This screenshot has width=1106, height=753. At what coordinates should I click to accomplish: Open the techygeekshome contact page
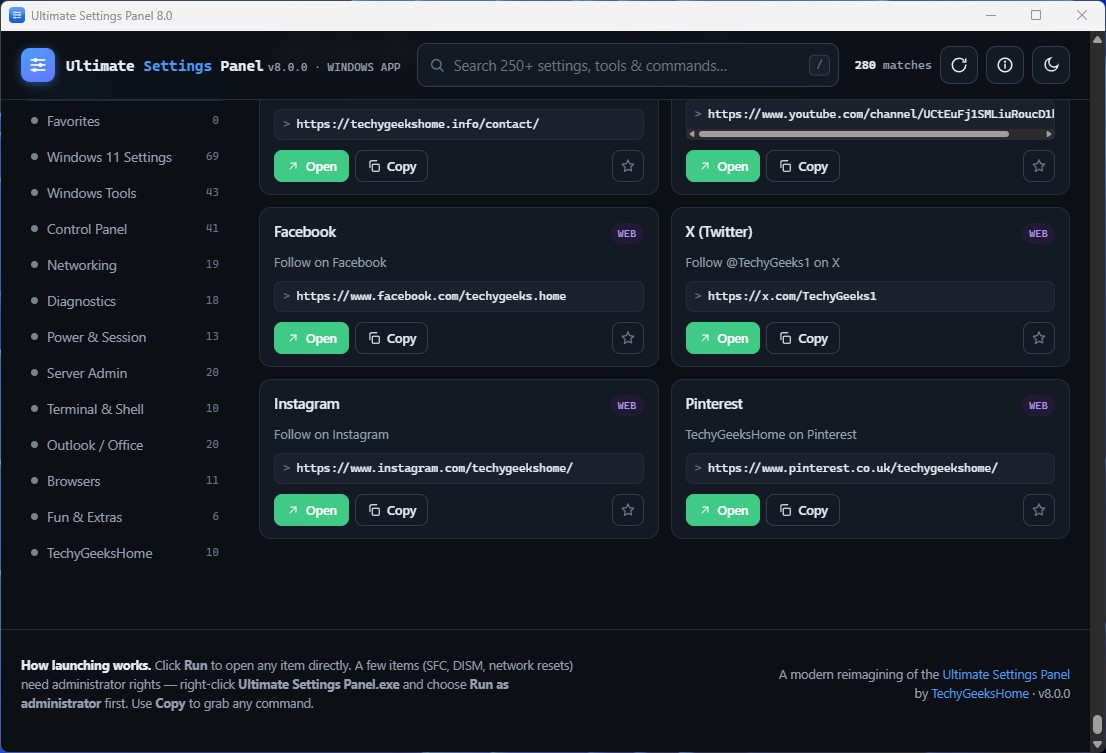click(311, 166)
